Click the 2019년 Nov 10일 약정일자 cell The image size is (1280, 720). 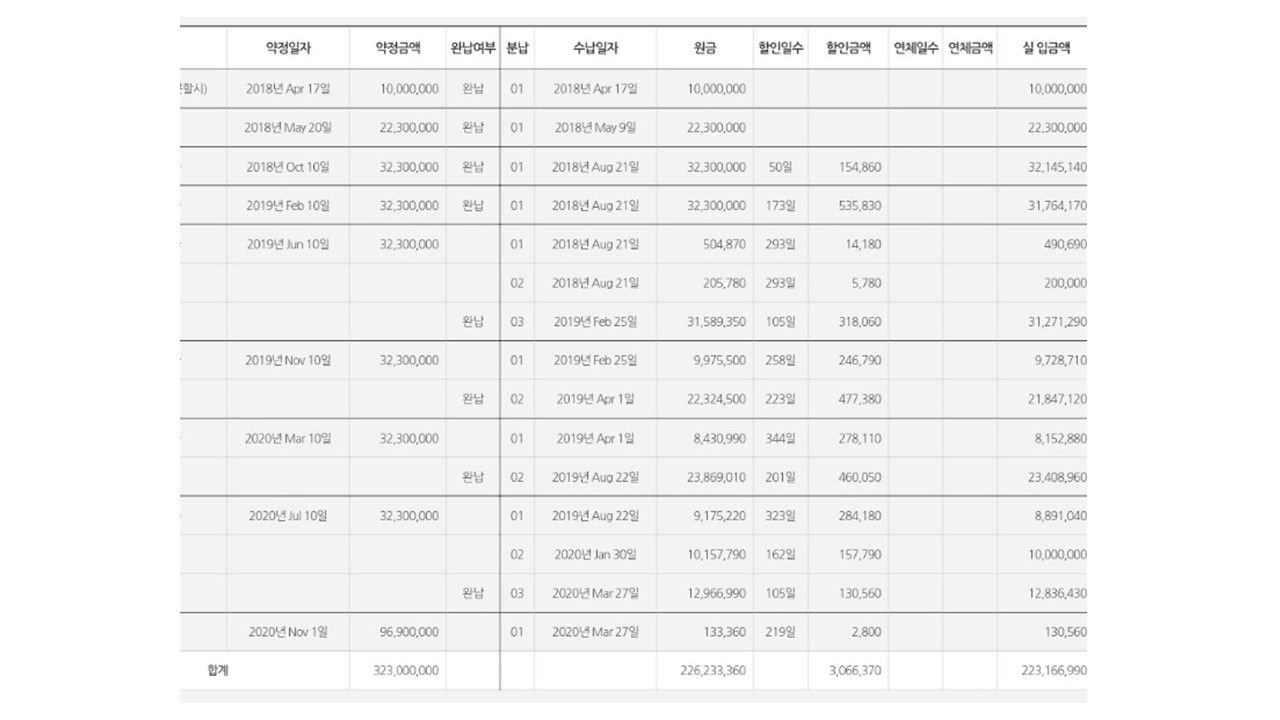[x=288, y=361]
